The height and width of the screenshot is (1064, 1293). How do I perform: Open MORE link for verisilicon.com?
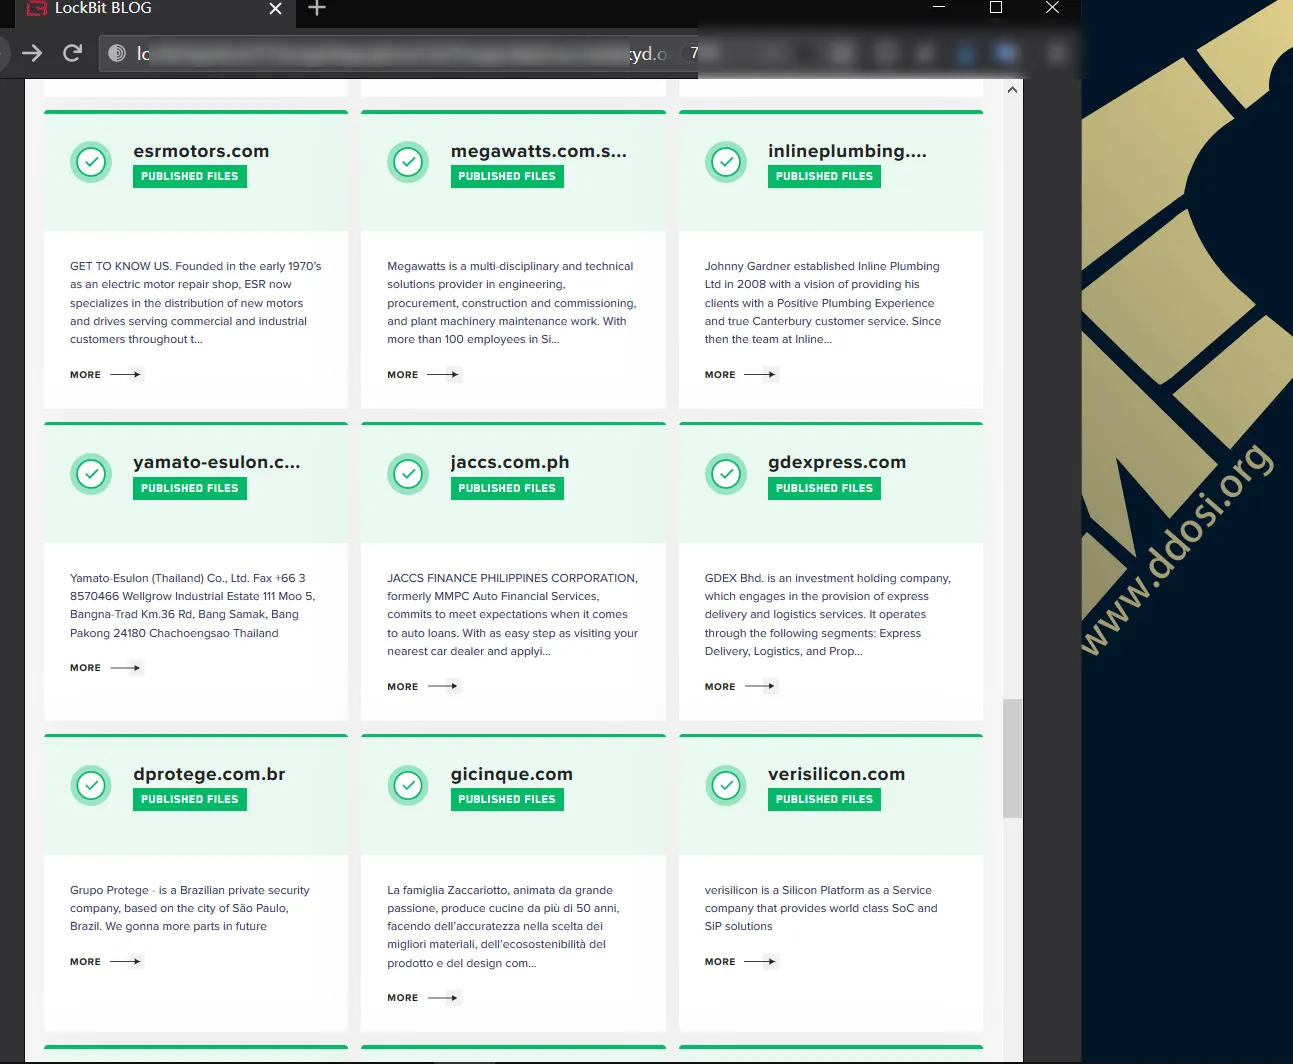point(741,962)
